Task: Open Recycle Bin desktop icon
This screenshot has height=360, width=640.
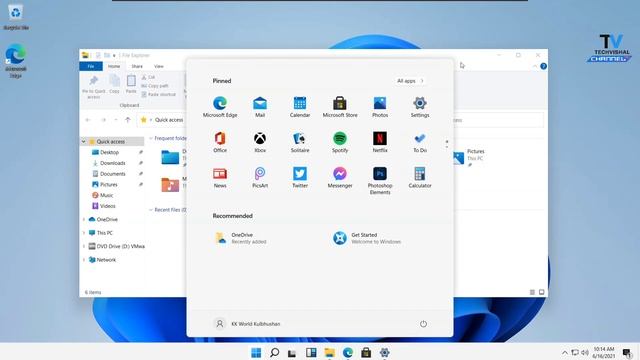Action: point(16,17)
